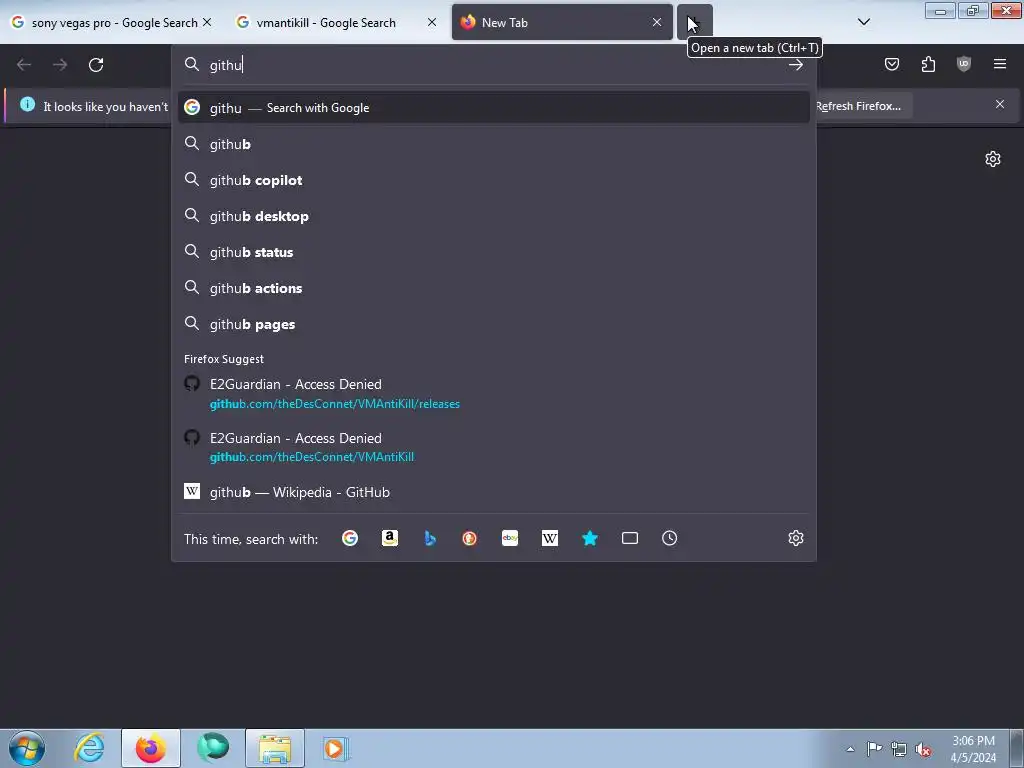Open search settings gear in dropdown
Screen dimensions: 1024x768
pos(795,538)
